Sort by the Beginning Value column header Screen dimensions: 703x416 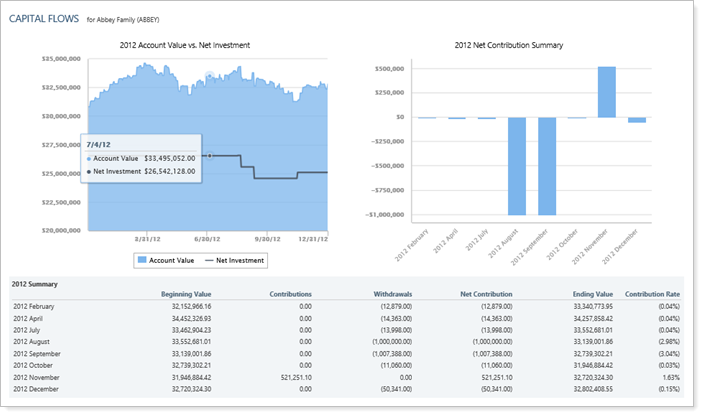click(184, 294)
